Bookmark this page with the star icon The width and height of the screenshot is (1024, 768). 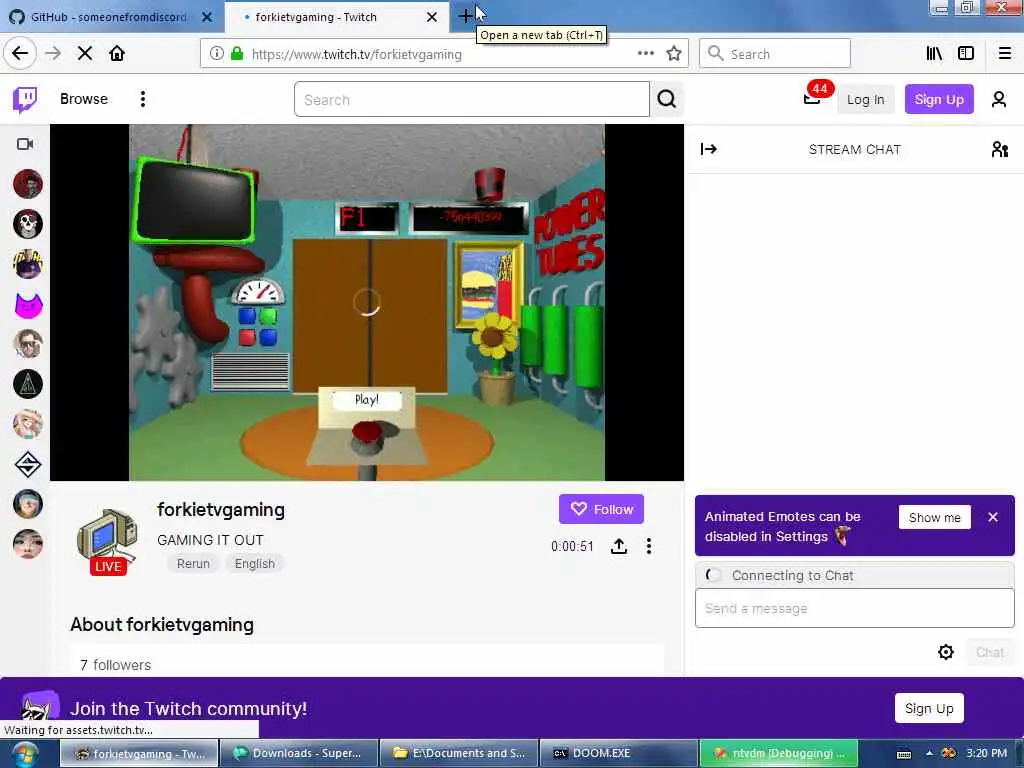tap(674, 54)
